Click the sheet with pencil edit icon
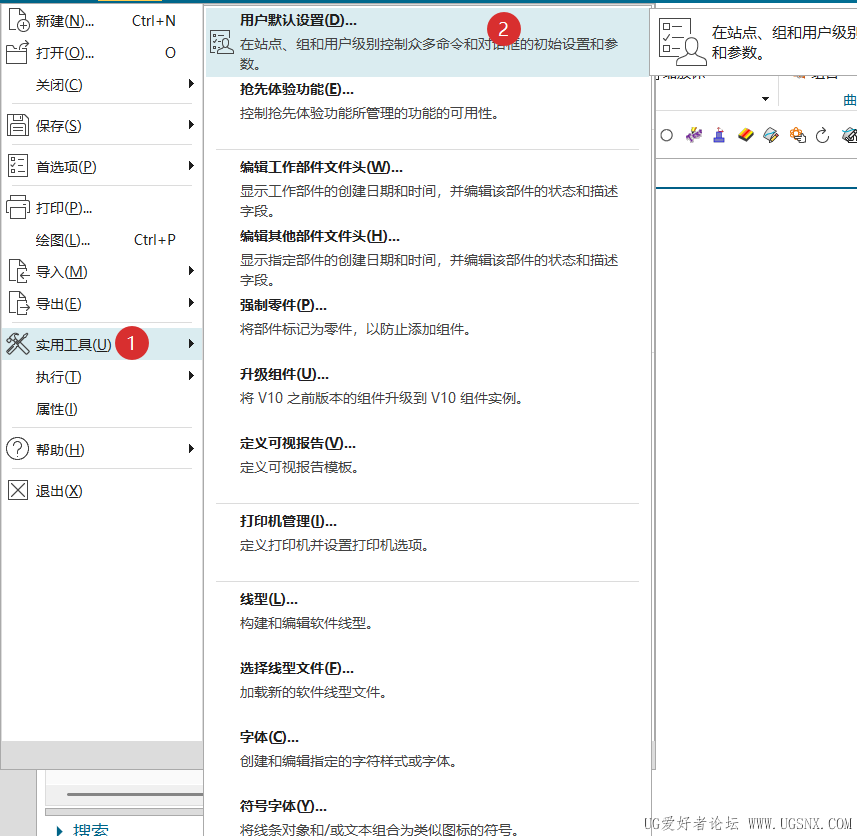857x836 pixels. (x=771, y=134)
